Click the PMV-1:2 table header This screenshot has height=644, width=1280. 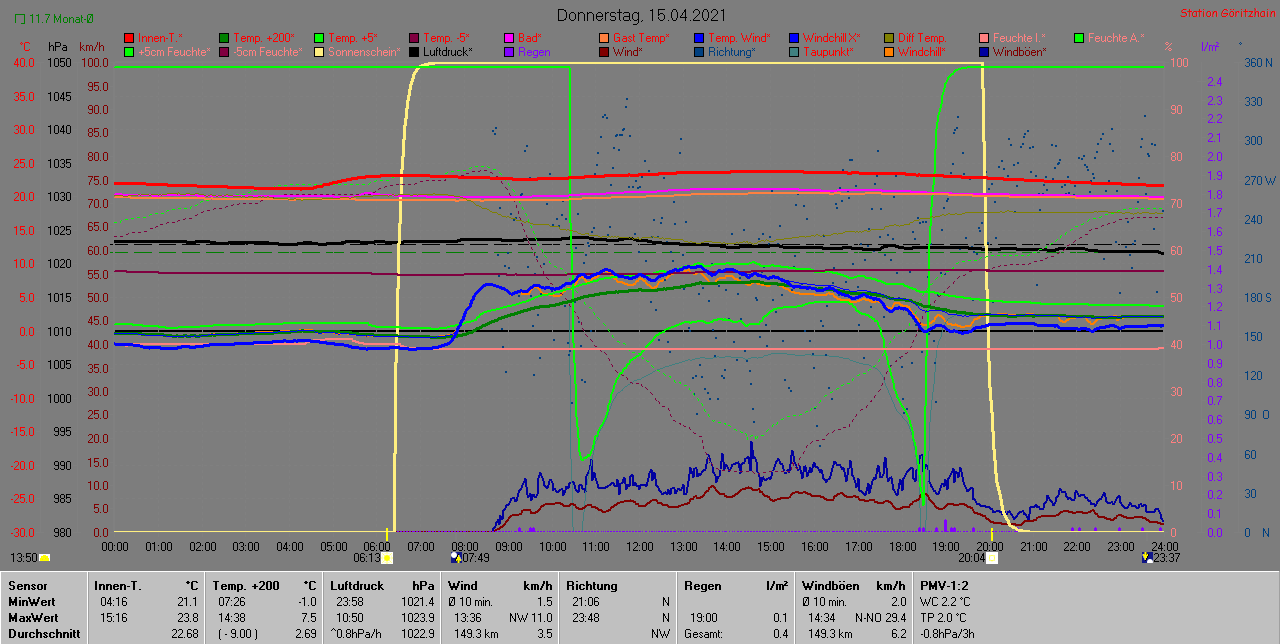pyautogui.click(x=945, y=586)
